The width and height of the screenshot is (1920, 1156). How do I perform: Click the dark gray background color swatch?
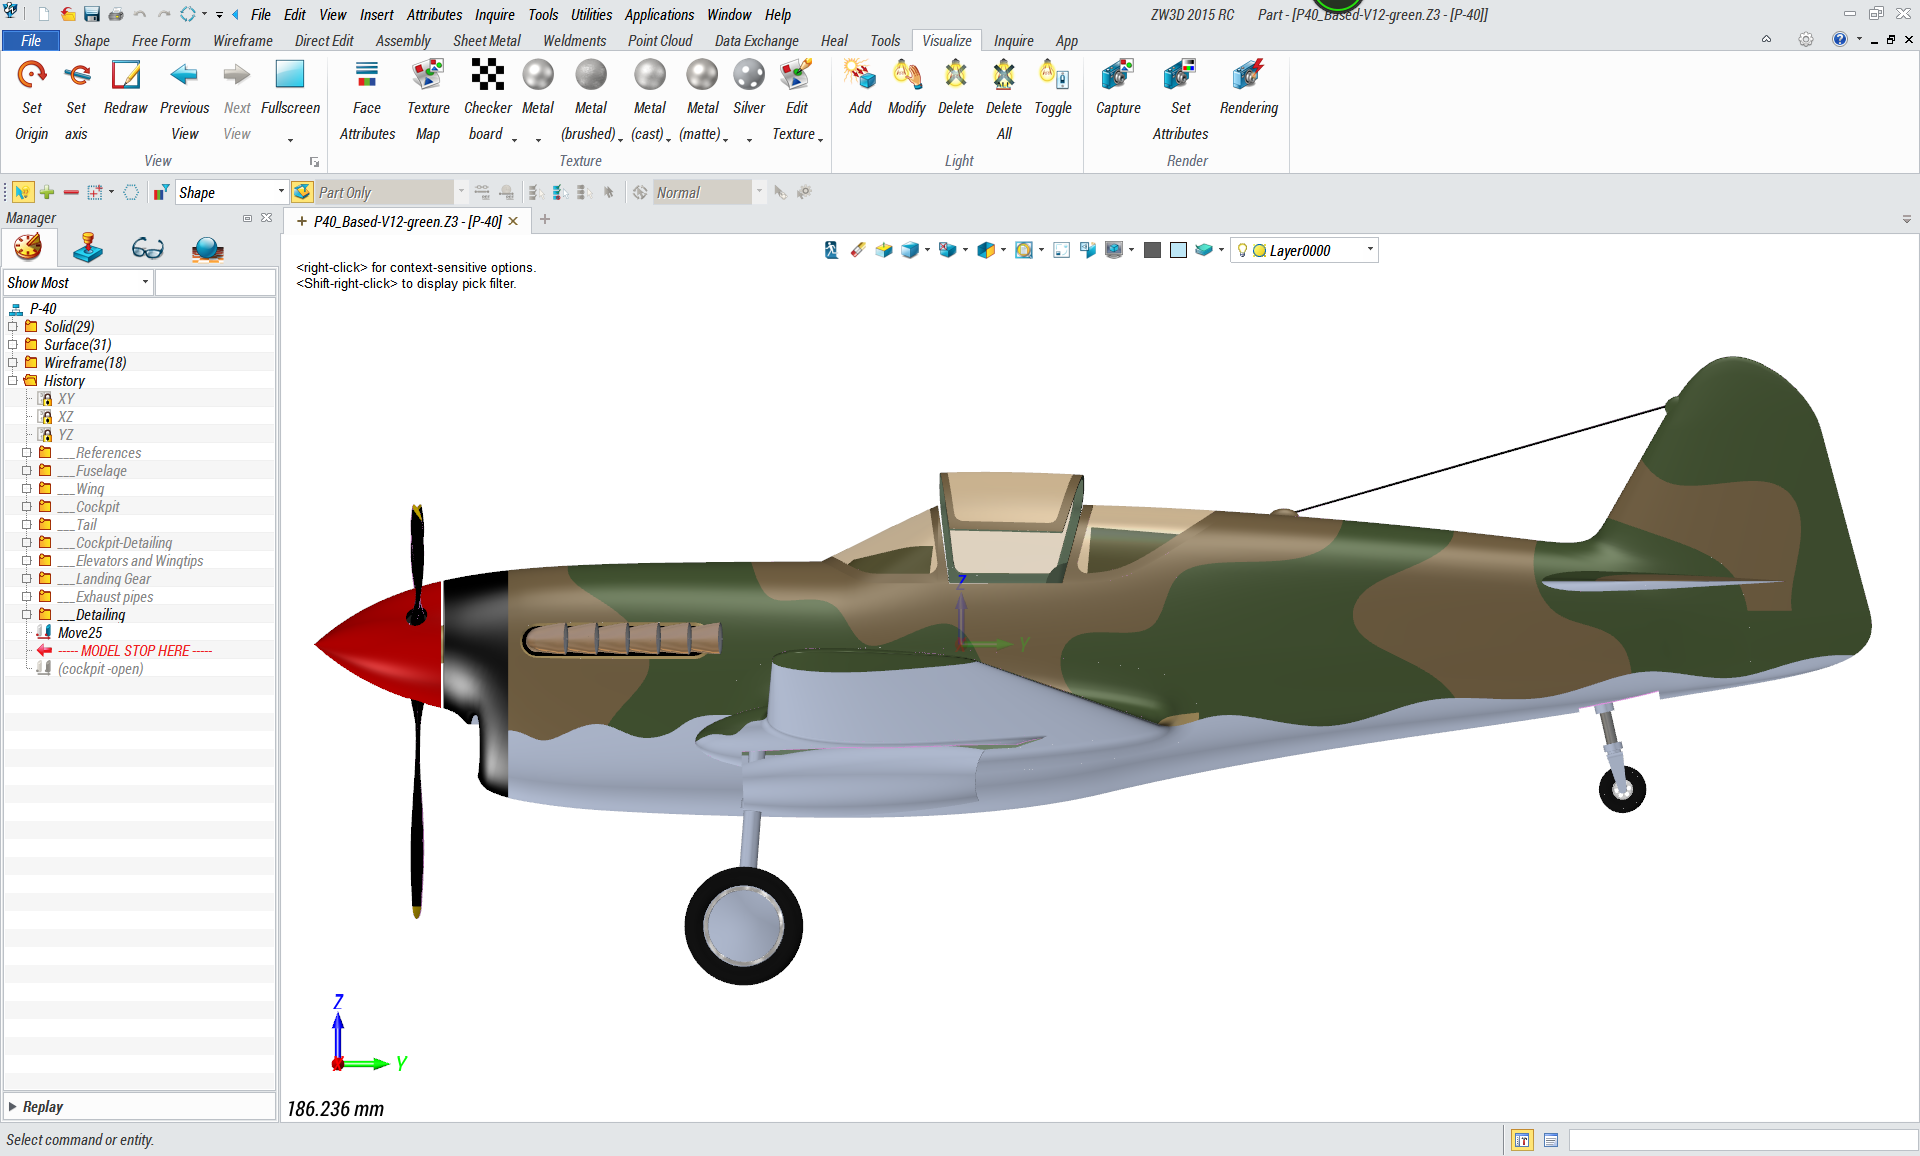[1152, 250]
